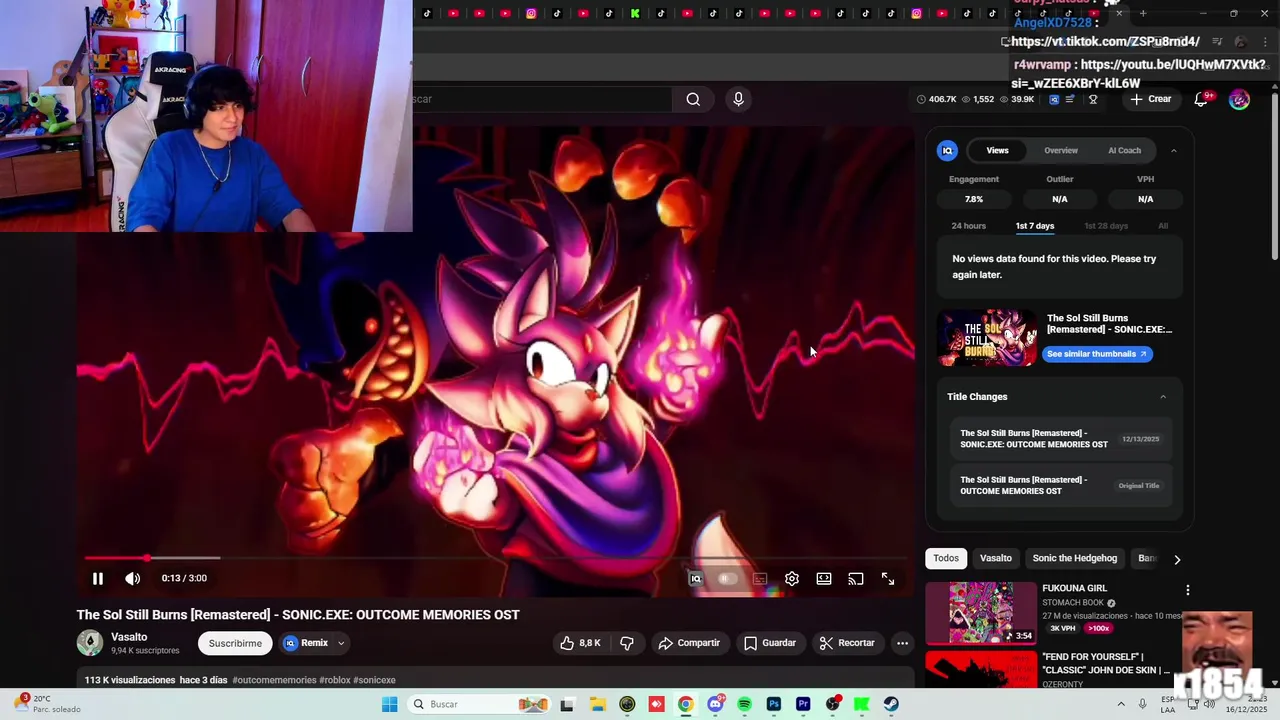Open FUKOUNA GIRL video thumbnail
Screen dimensions: 1280x720
(x=981, y=613)
